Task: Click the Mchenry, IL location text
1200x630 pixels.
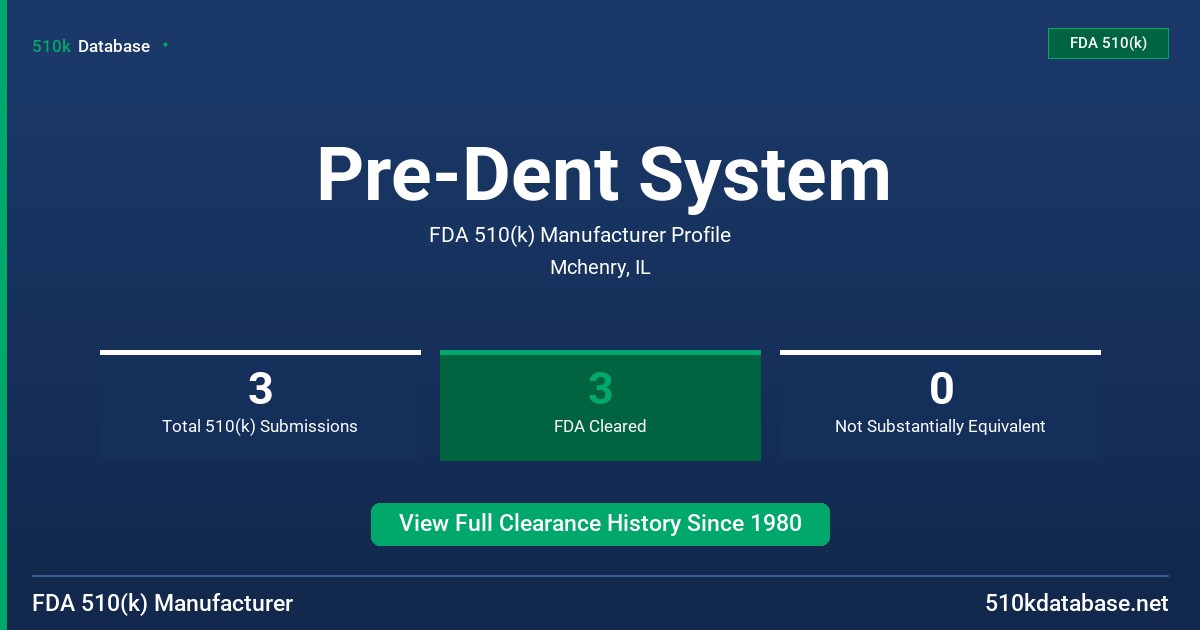Action: click(x=600, y=268)
